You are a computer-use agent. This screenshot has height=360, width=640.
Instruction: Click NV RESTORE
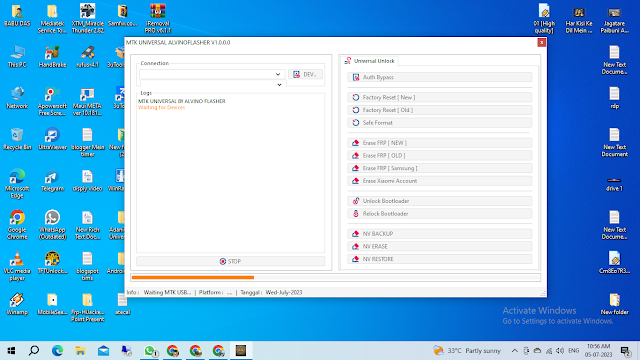(x=440, y=259)
